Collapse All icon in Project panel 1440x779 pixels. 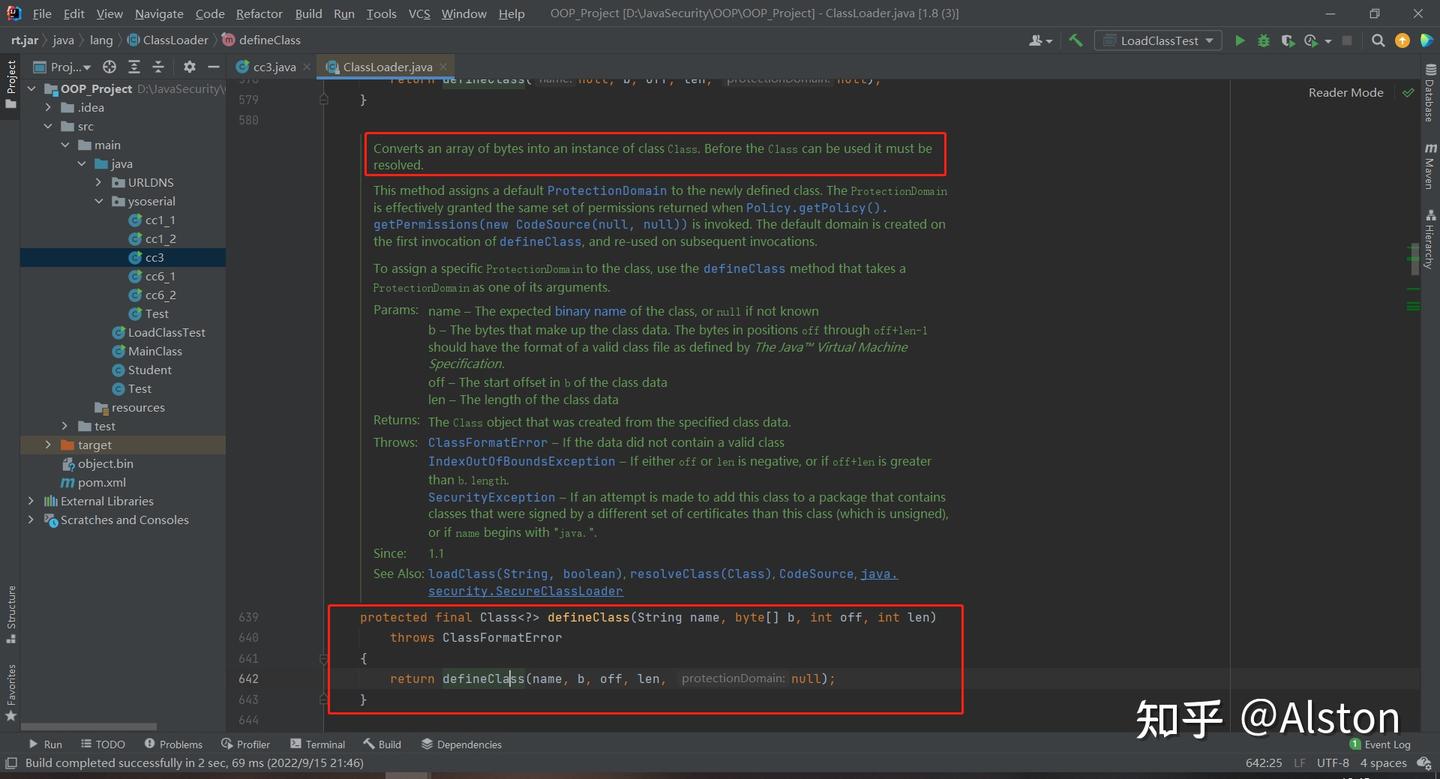pos(158,67)
